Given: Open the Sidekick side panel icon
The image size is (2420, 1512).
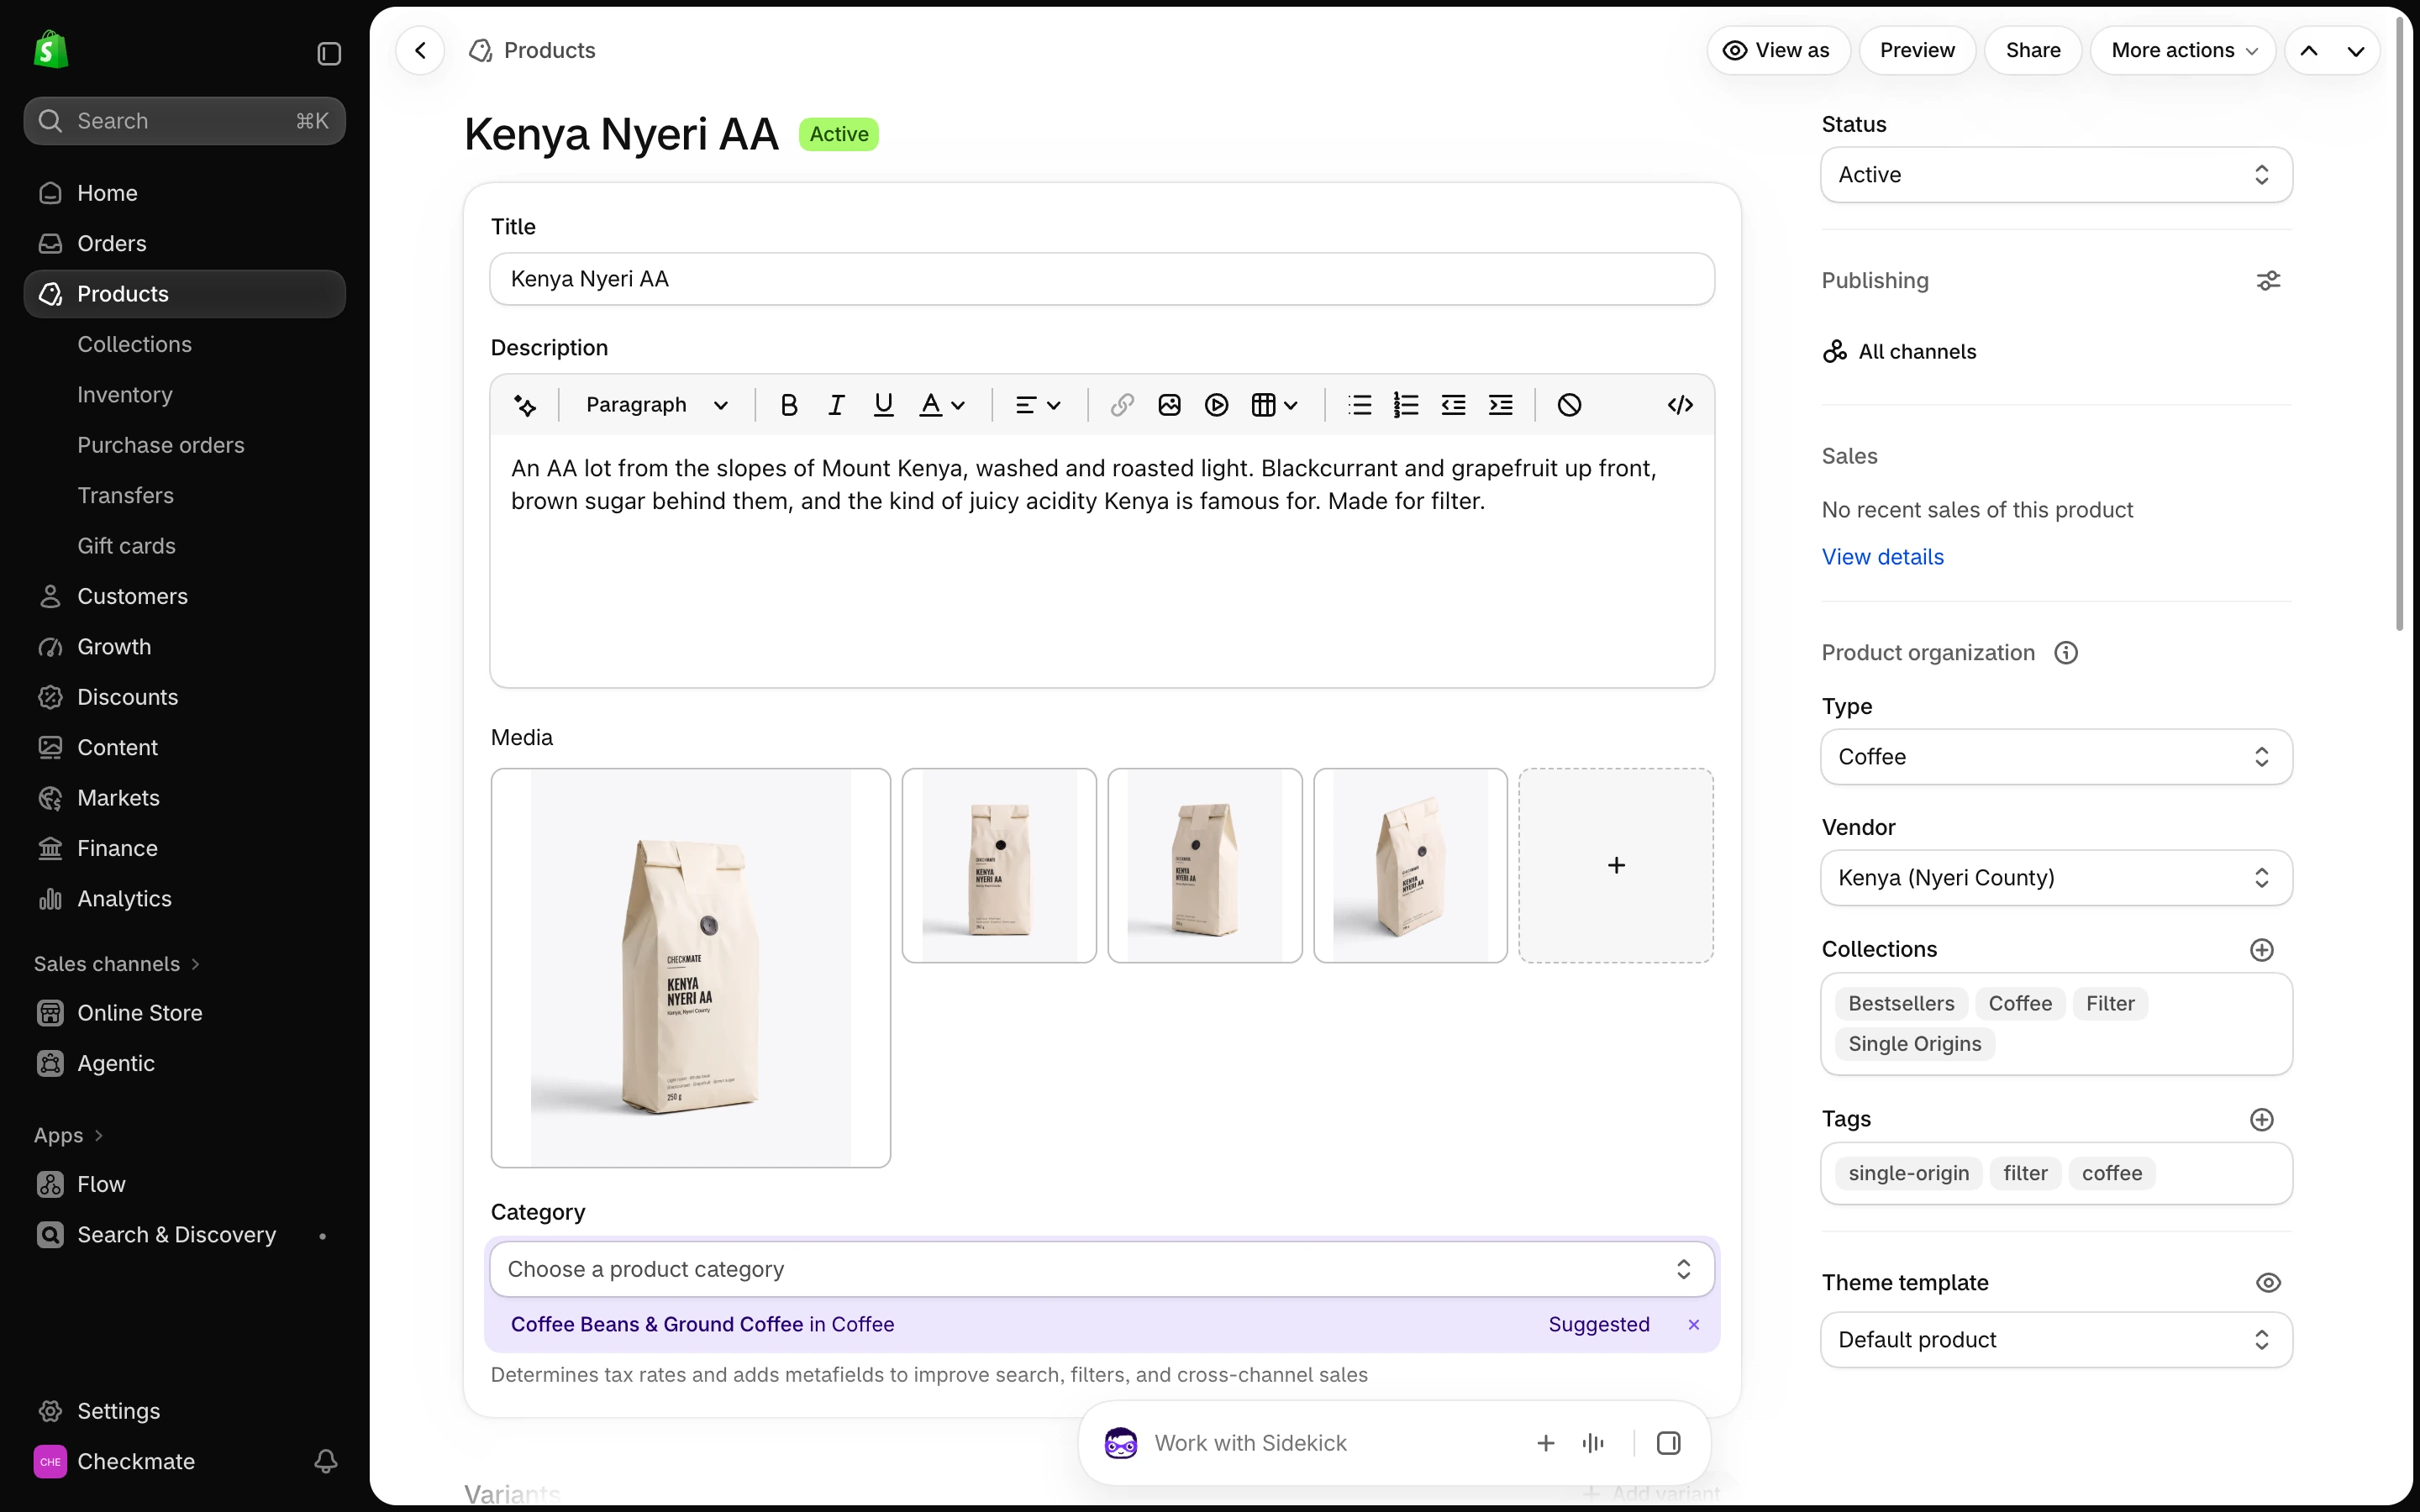Looking at the screenshot, I should tap(1668, 1443).
